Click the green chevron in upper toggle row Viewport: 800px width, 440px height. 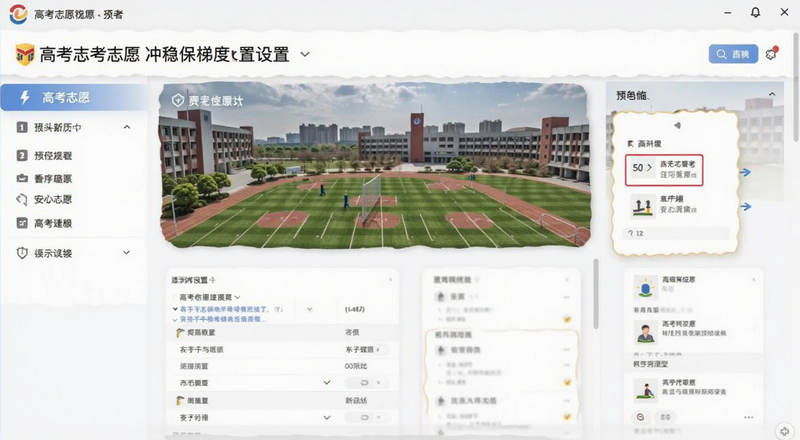click(327, 382)
